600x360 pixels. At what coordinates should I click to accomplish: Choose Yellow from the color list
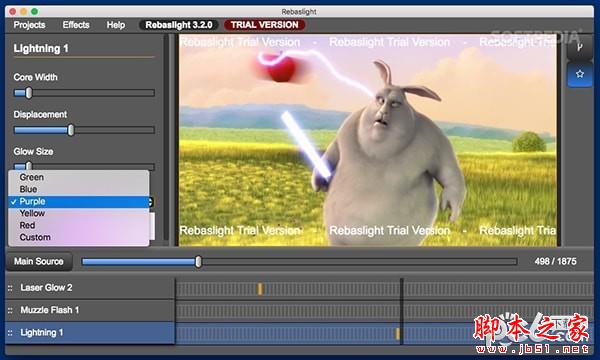point(79,213)
